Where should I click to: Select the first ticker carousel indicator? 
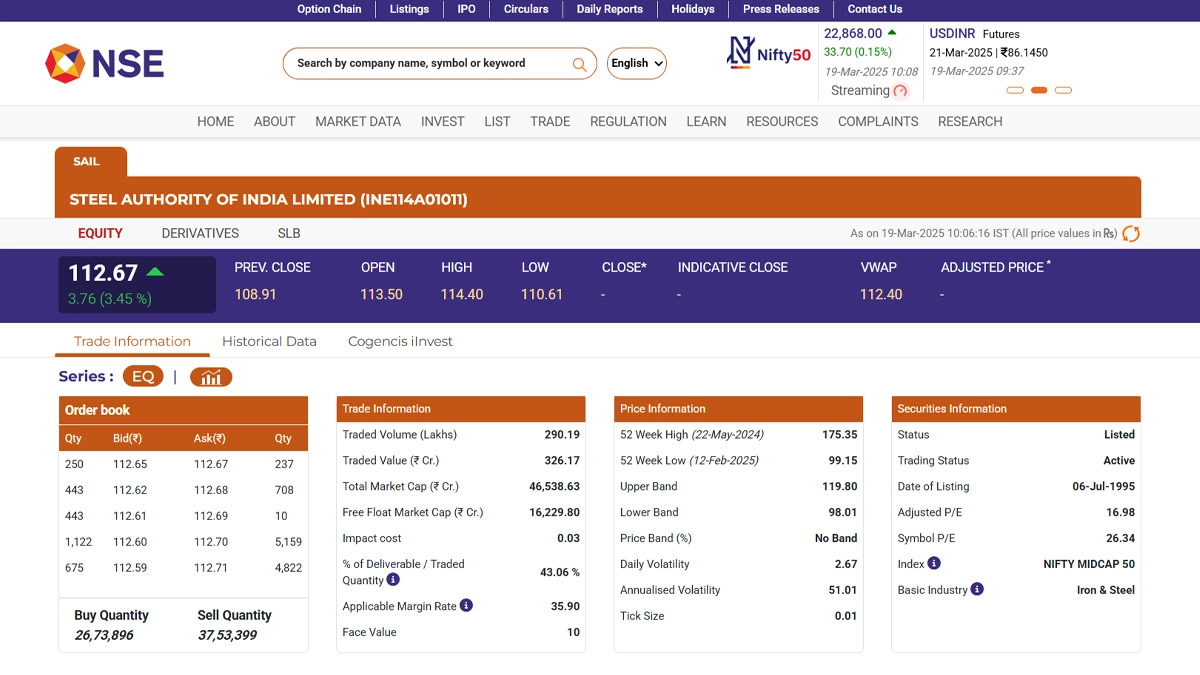coord(1015,90)
